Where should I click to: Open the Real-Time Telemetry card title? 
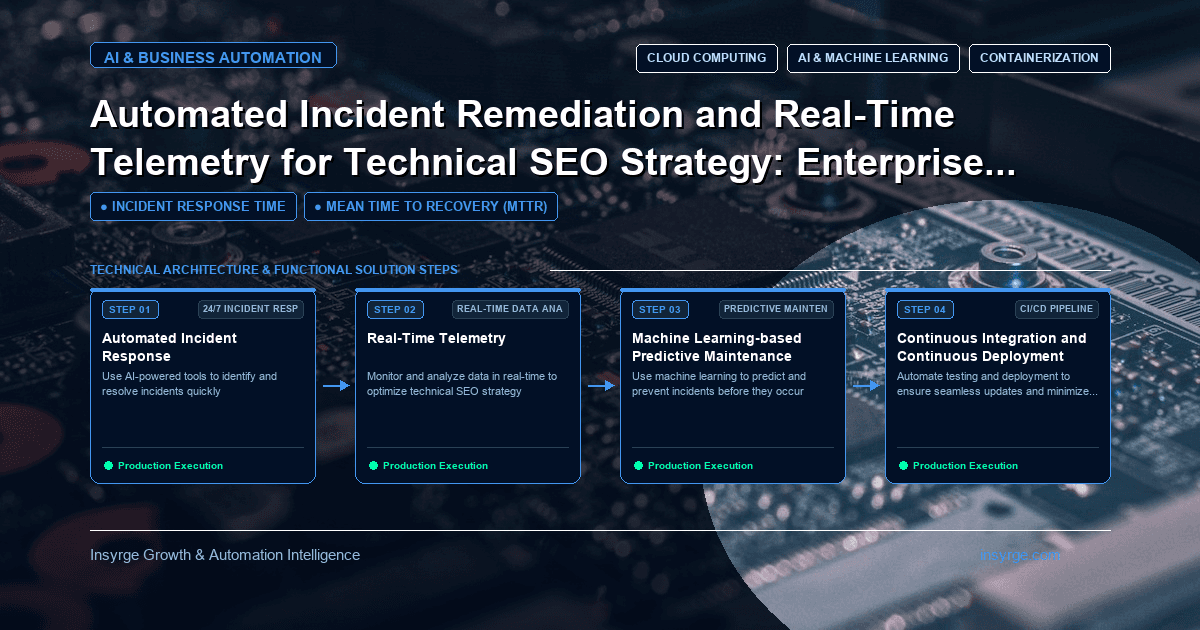tap(436, 338)
